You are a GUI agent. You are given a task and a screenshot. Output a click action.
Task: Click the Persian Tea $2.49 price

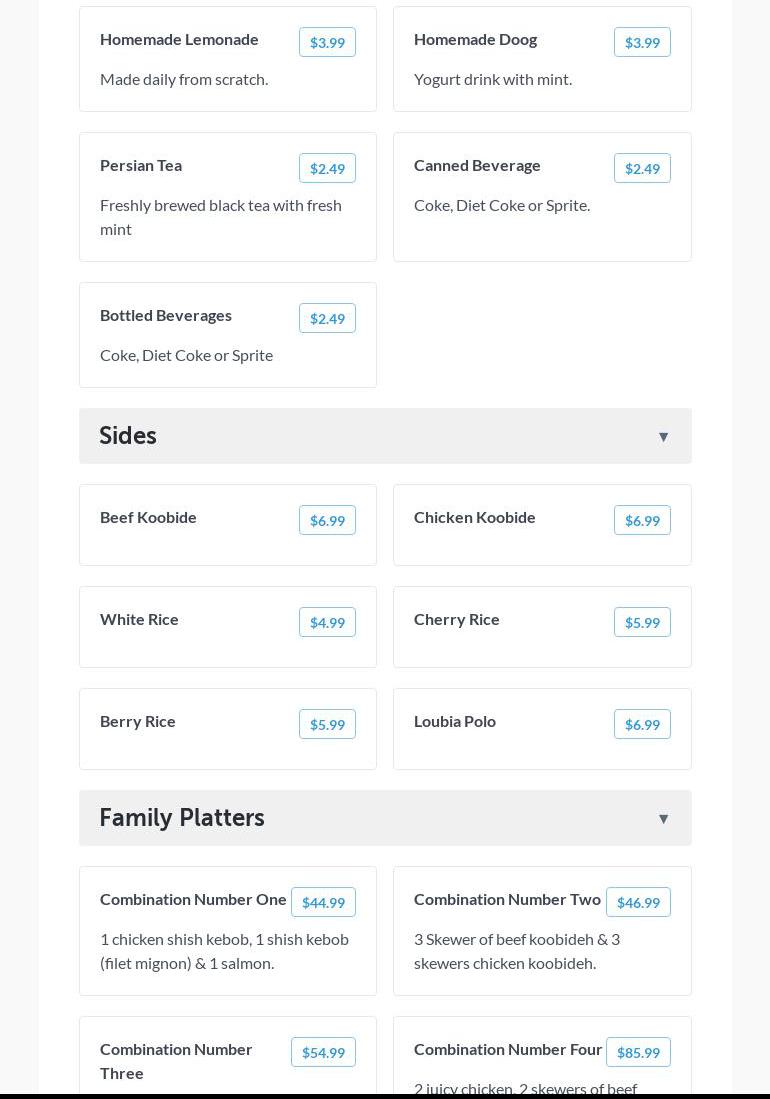click(327, 168)
